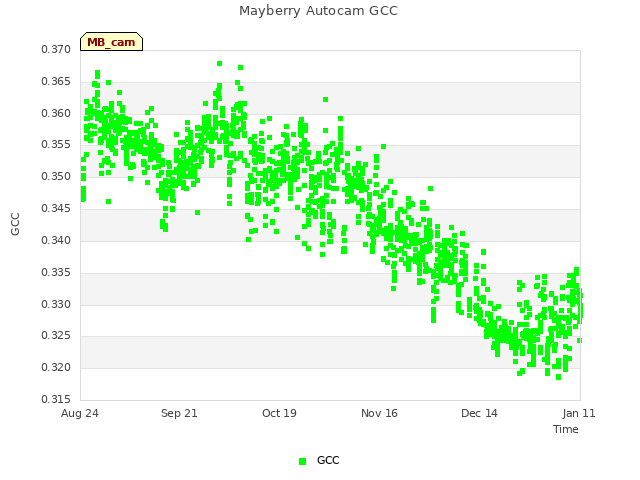The height and width of the screenshot is (480, 640).
Task: Click the 0.365 y-axis value
Action: tap(56, 81)
